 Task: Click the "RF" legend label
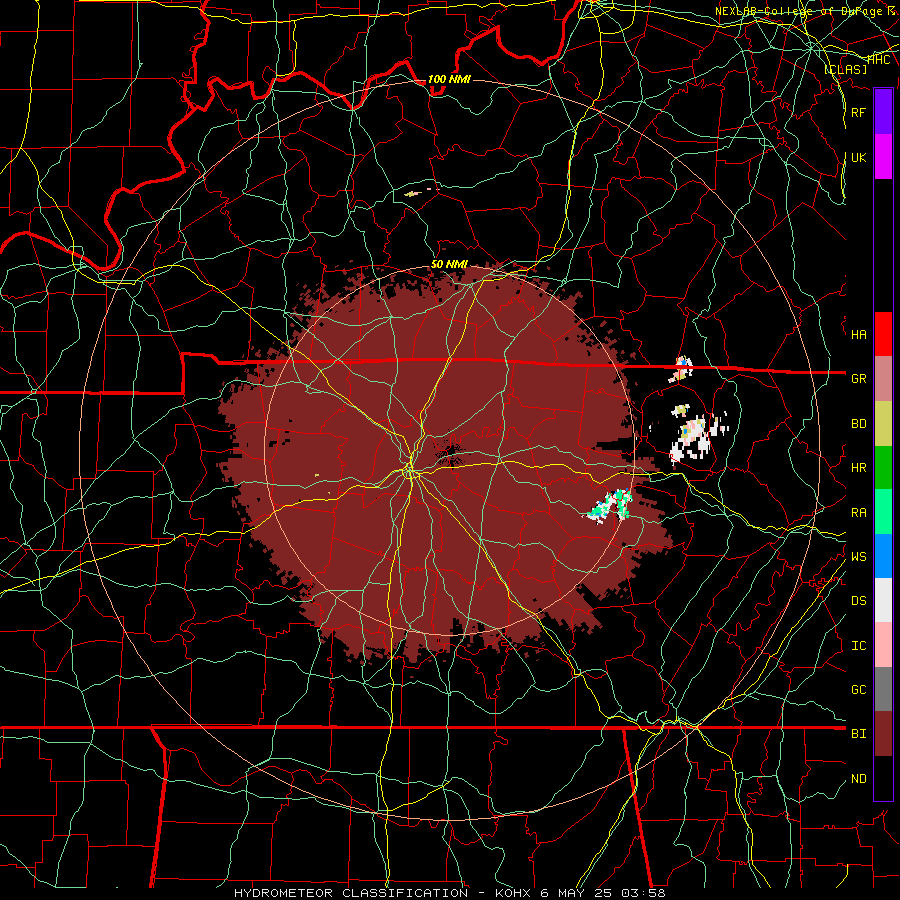coord(858,112)
